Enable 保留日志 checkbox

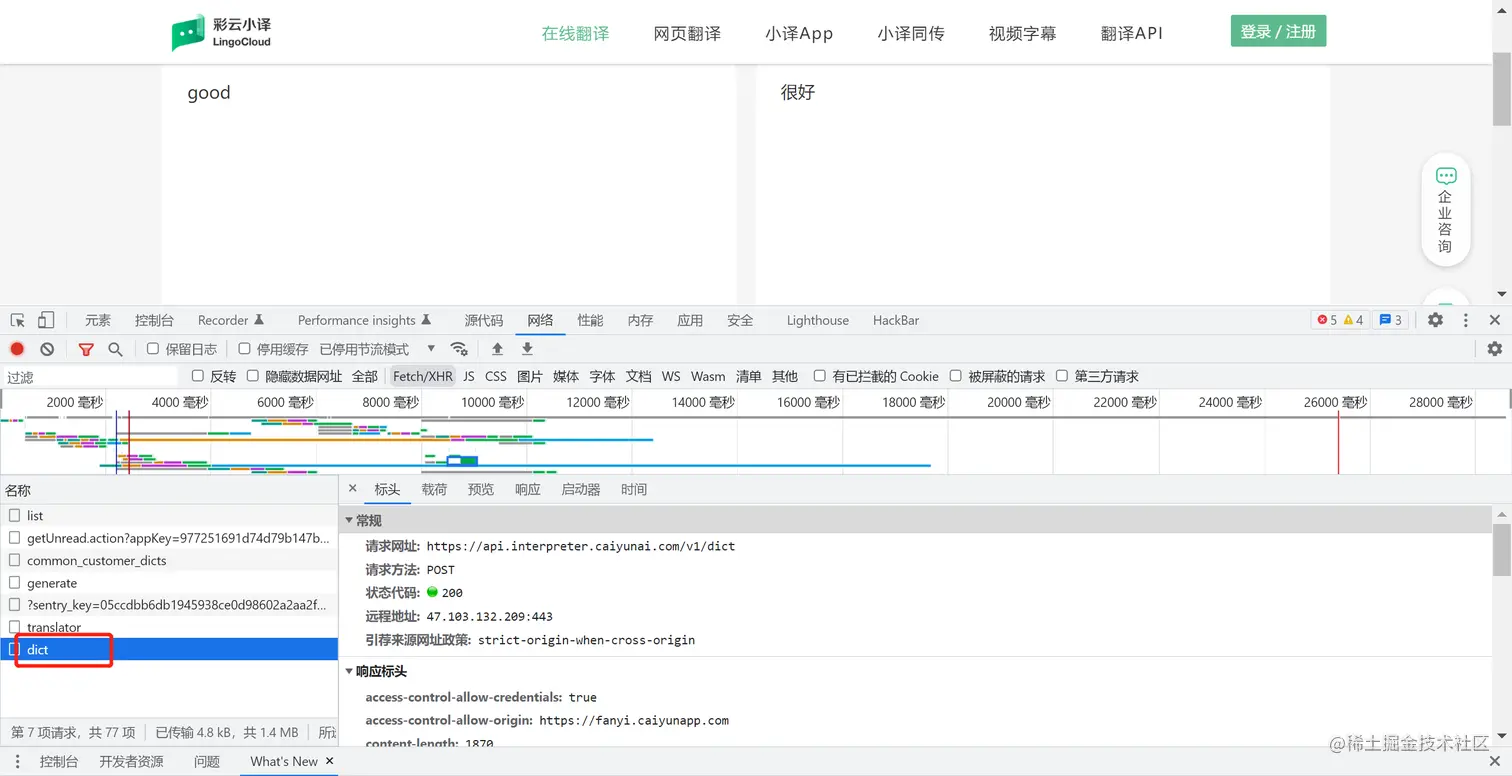(x=153, y=349)
